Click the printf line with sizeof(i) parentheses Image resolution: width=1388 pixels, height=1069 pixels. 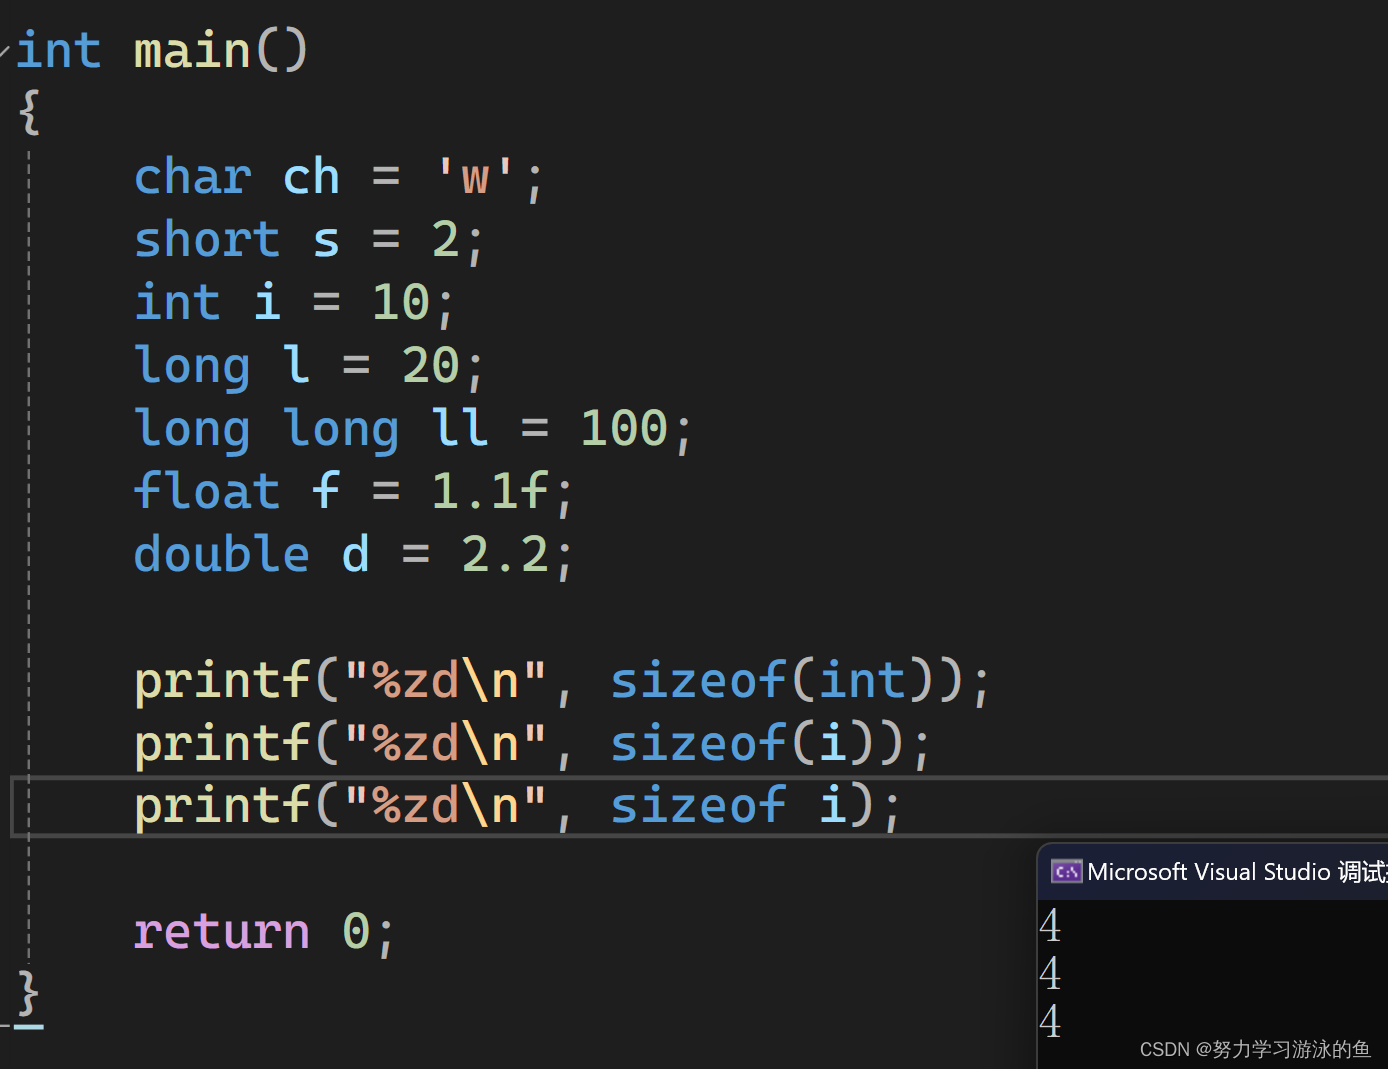533,744
